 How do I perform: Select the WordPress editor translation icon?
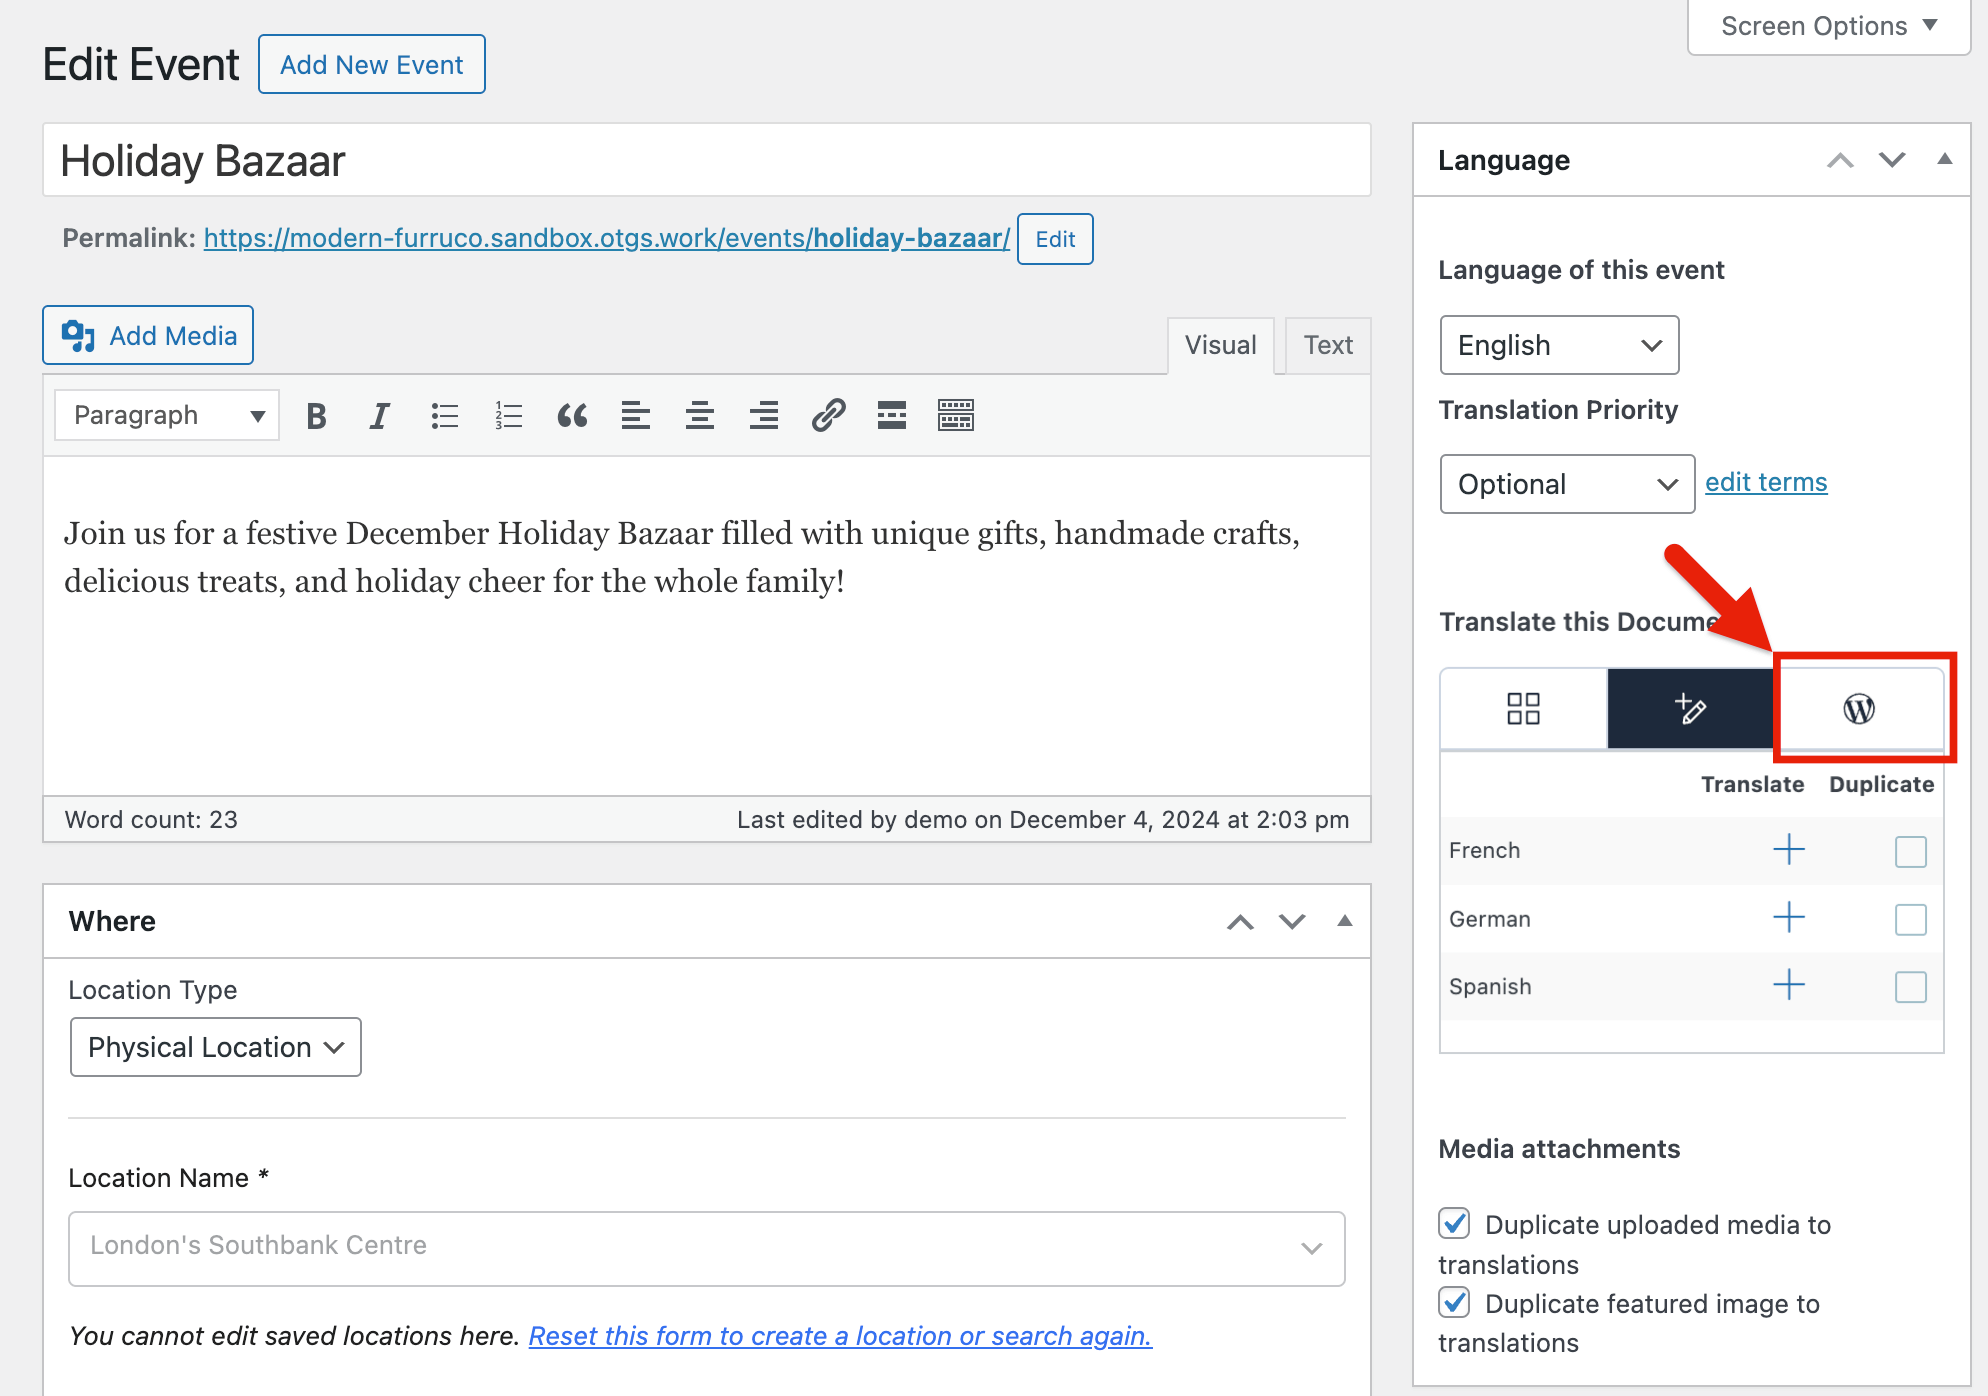pyautogui.click(x=1858, y=709)
